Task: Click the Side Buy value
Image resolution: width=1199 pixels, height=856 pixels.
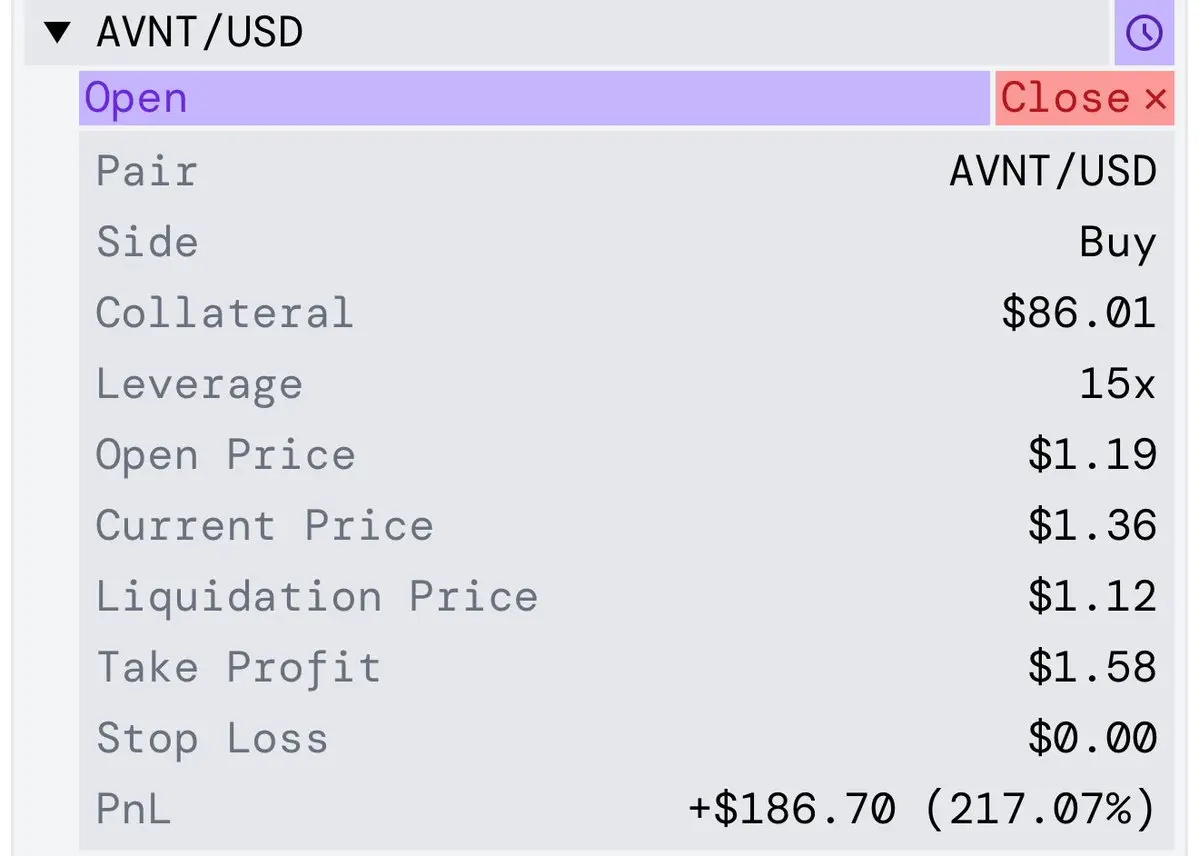Action: coord(1118,243)
